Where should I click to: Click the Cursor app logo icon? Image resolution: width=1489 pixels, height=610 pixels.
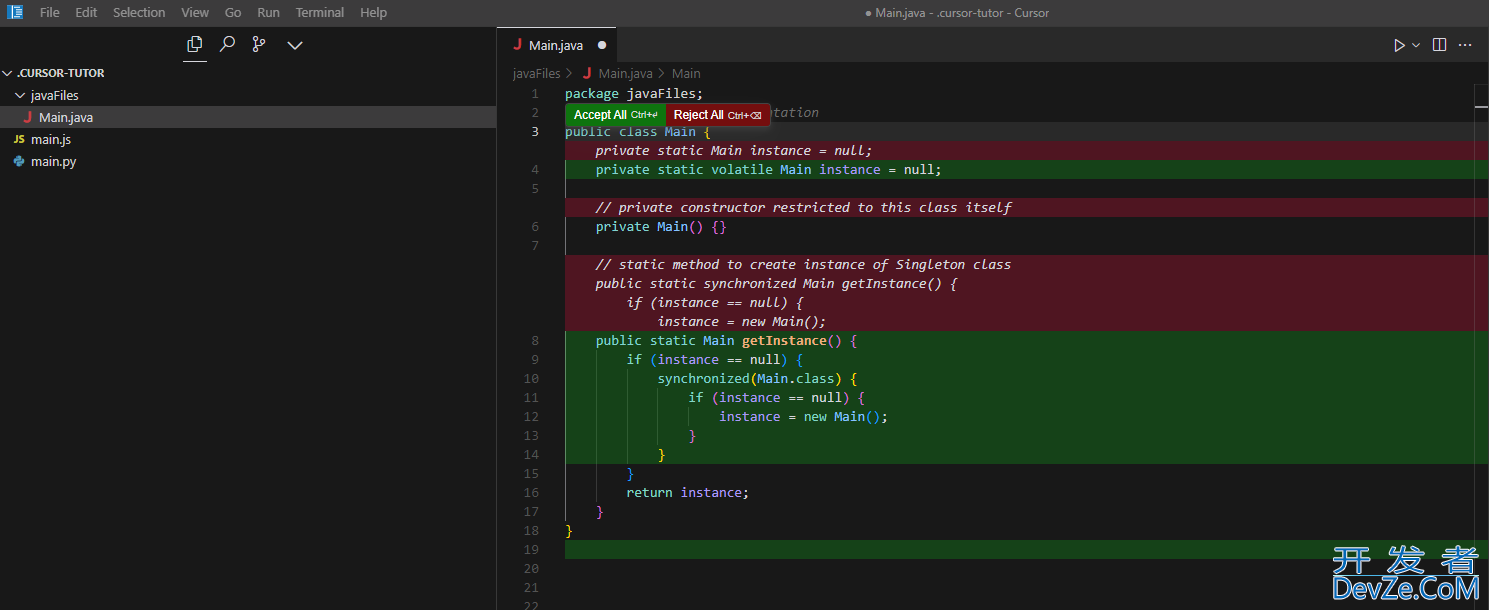pos(15,12)
